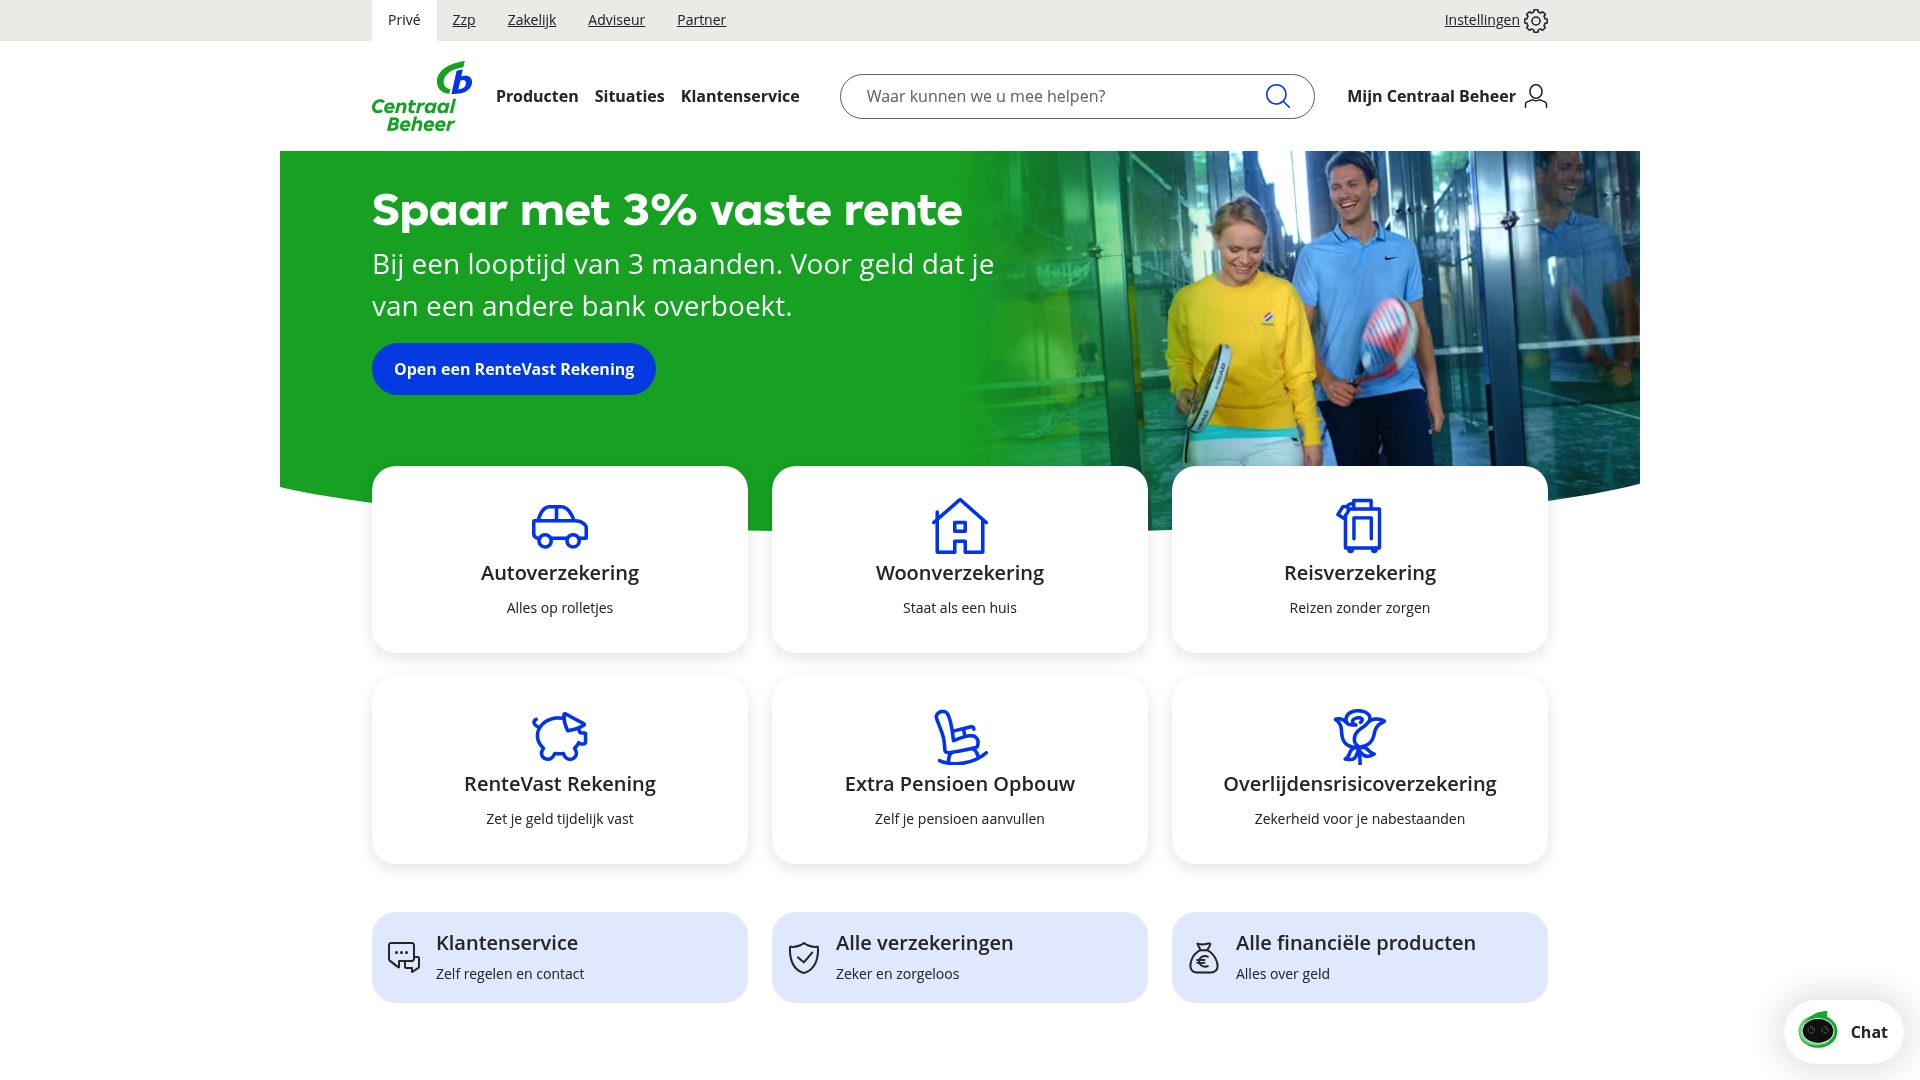
Task: Click the money bag icon near Alle financiële producten
Action: click(x=1203, y=956)
